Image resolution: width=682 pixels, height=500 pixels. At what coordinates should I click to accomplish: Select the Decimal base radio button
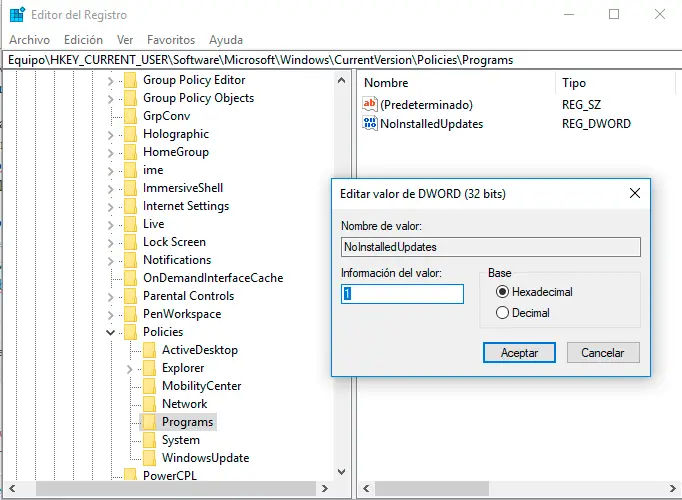pyautogui.click(x=502, y=313)
